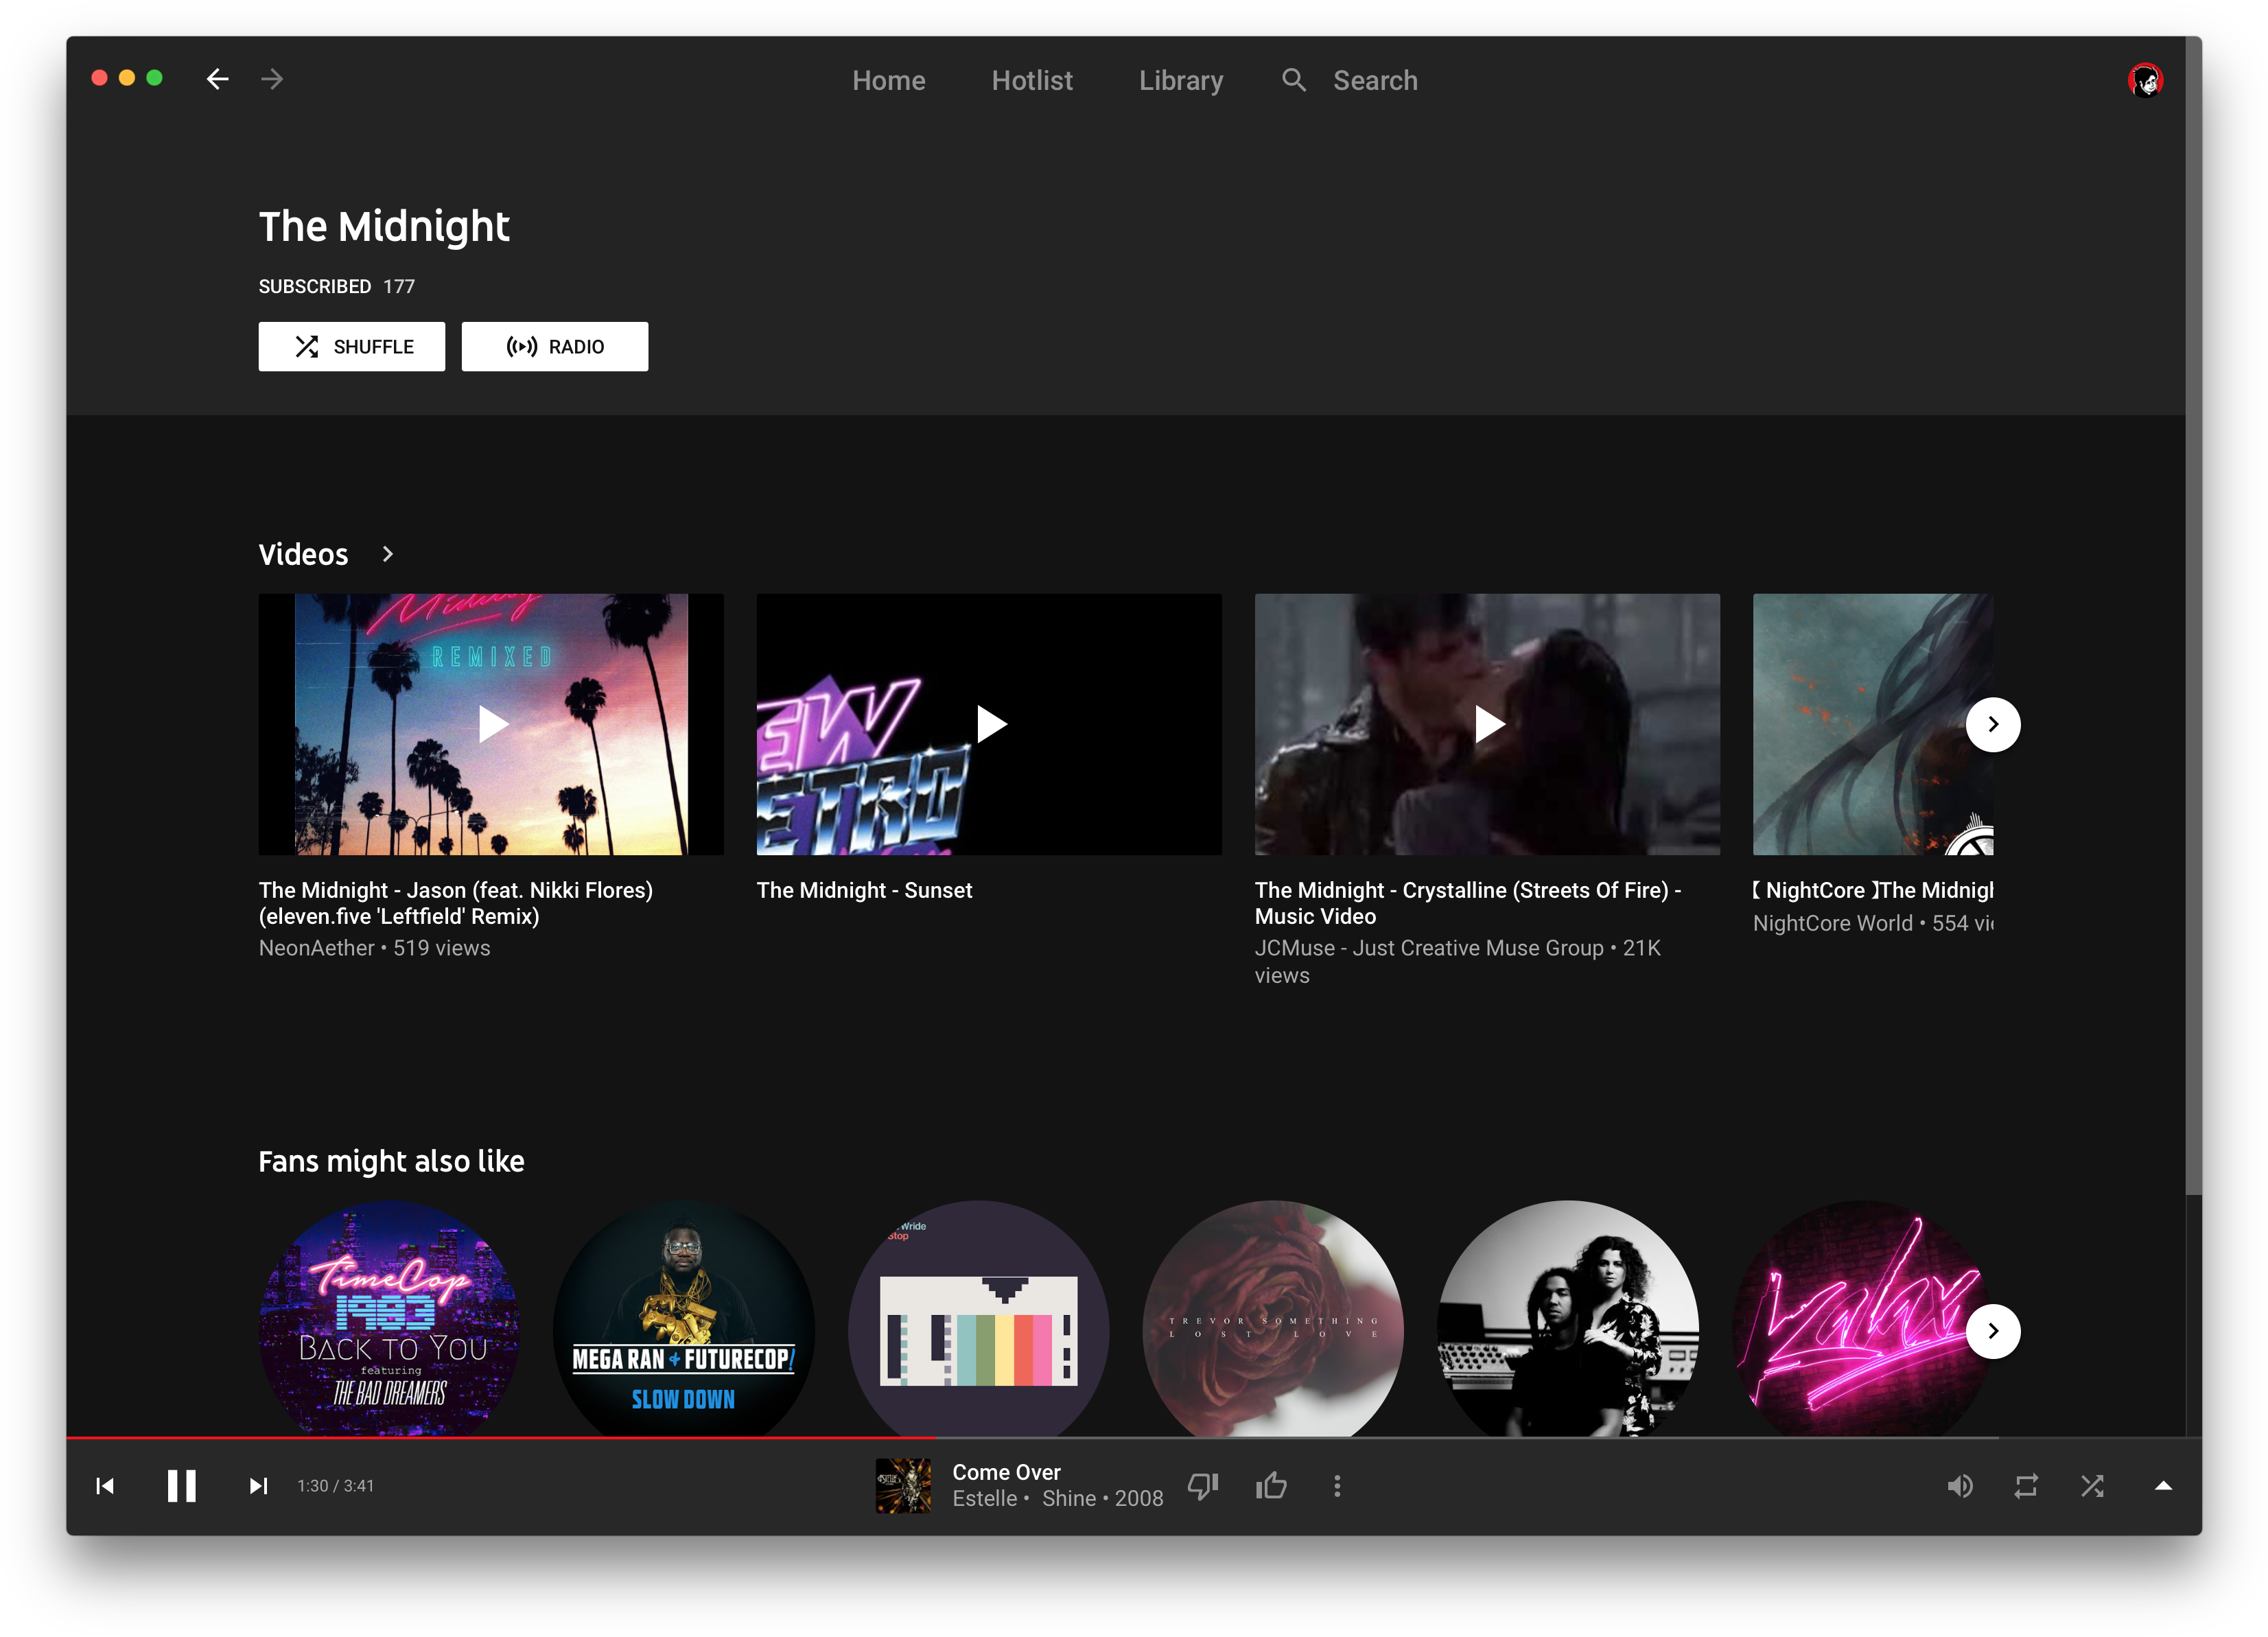
Task: Dislike the song Come Over
Action: [1202, 1485]
